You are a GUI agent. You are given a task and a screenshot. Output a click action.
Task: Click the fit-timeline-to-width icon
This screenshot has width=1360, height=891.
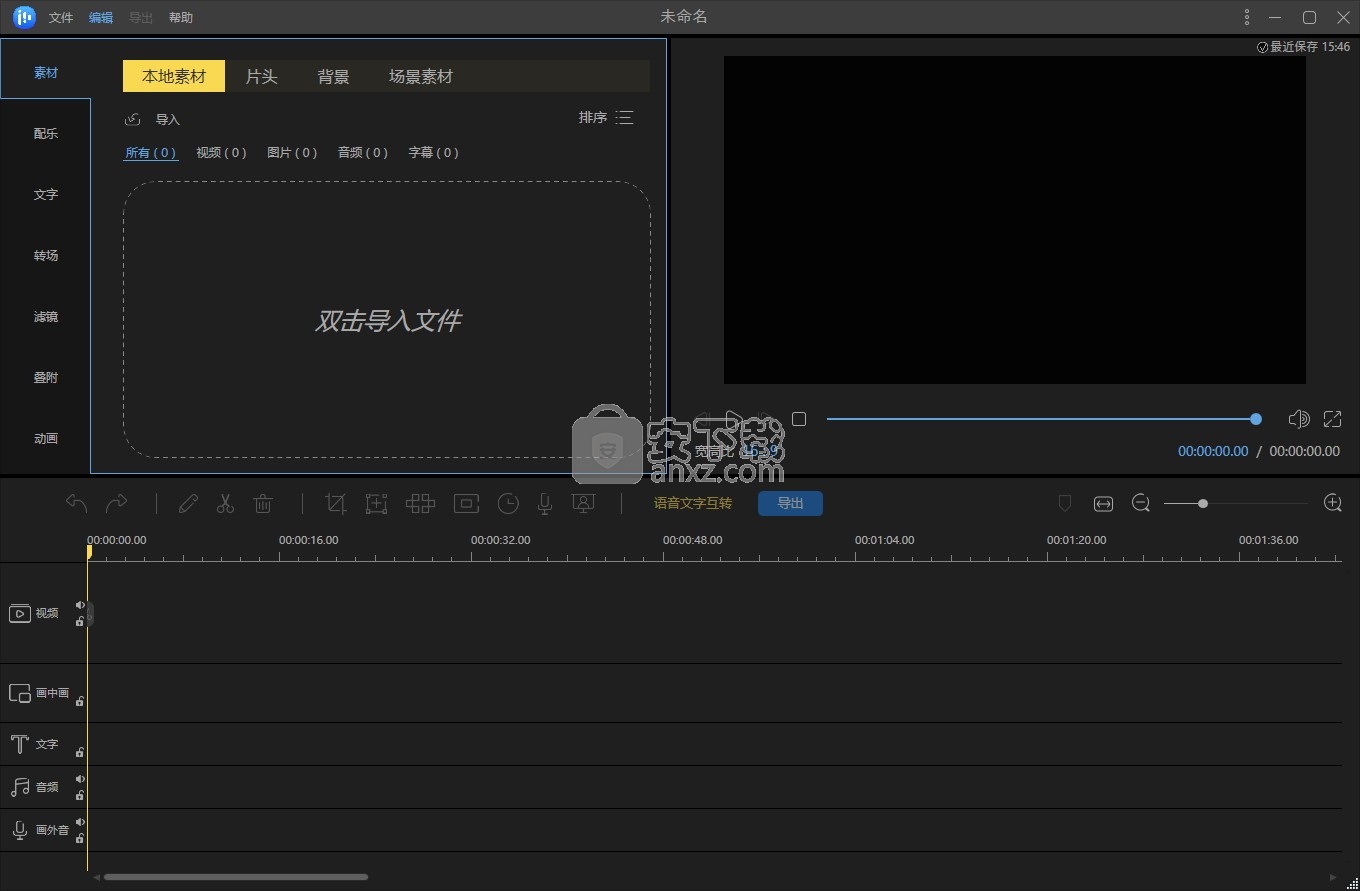click(1103, 504)
